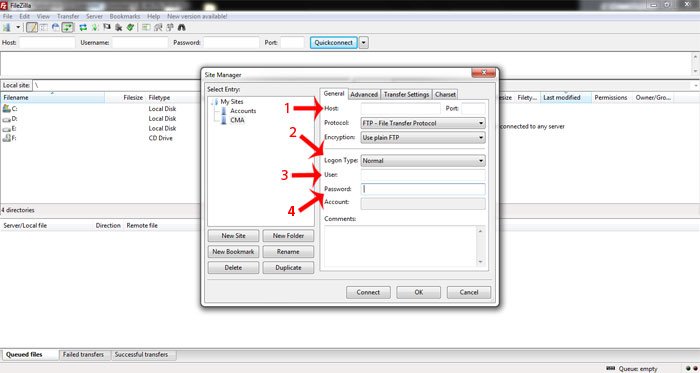Click the reconnect green check icon

(x=130, y=28)
